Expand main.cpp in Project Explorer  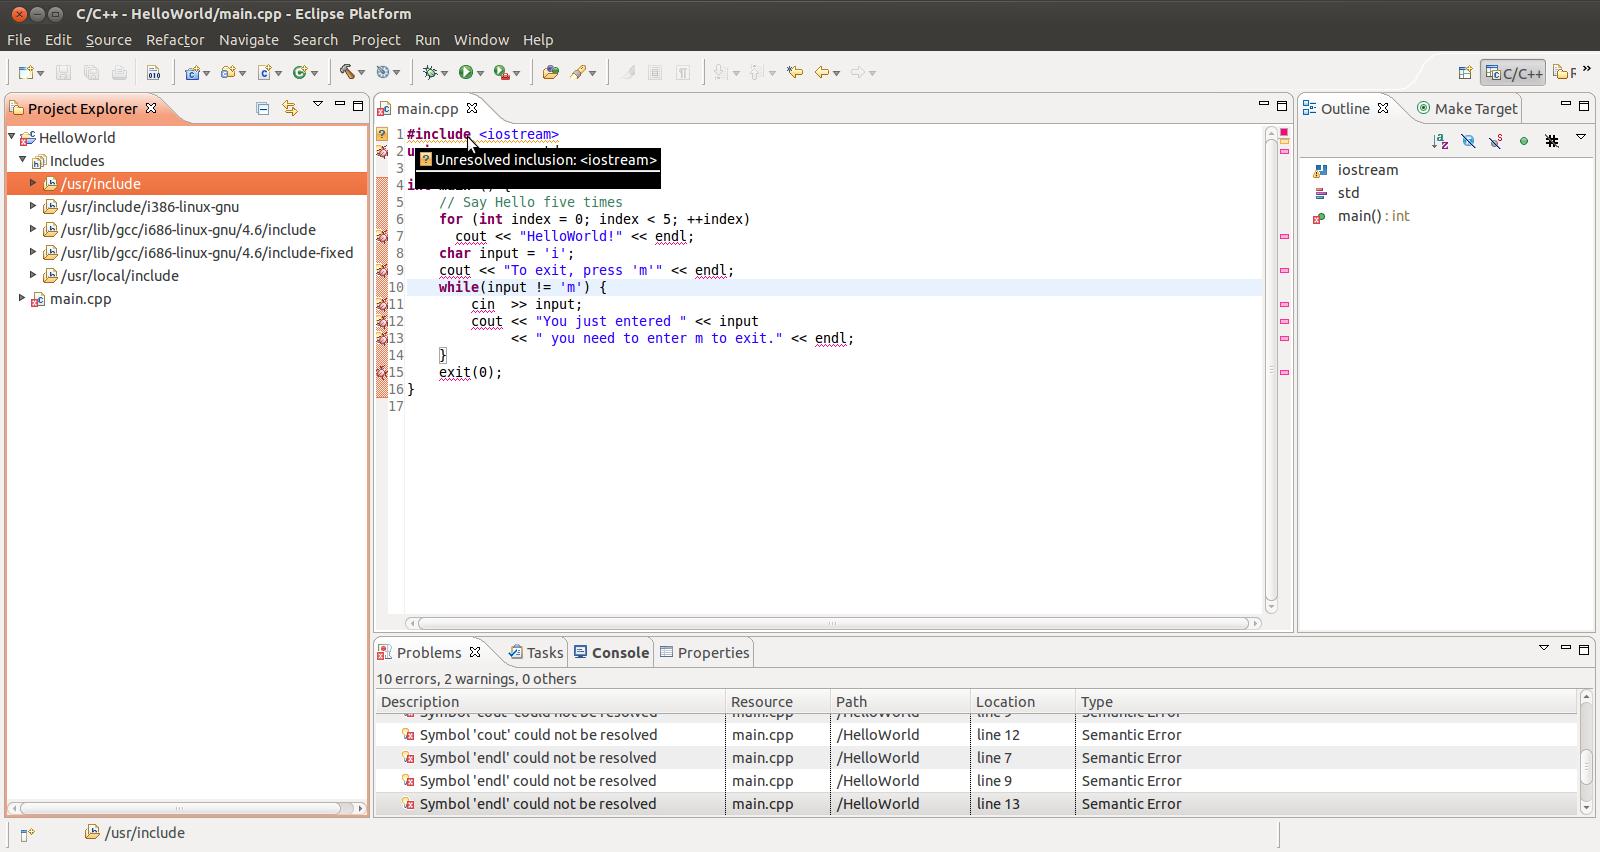tap(22, 298)
